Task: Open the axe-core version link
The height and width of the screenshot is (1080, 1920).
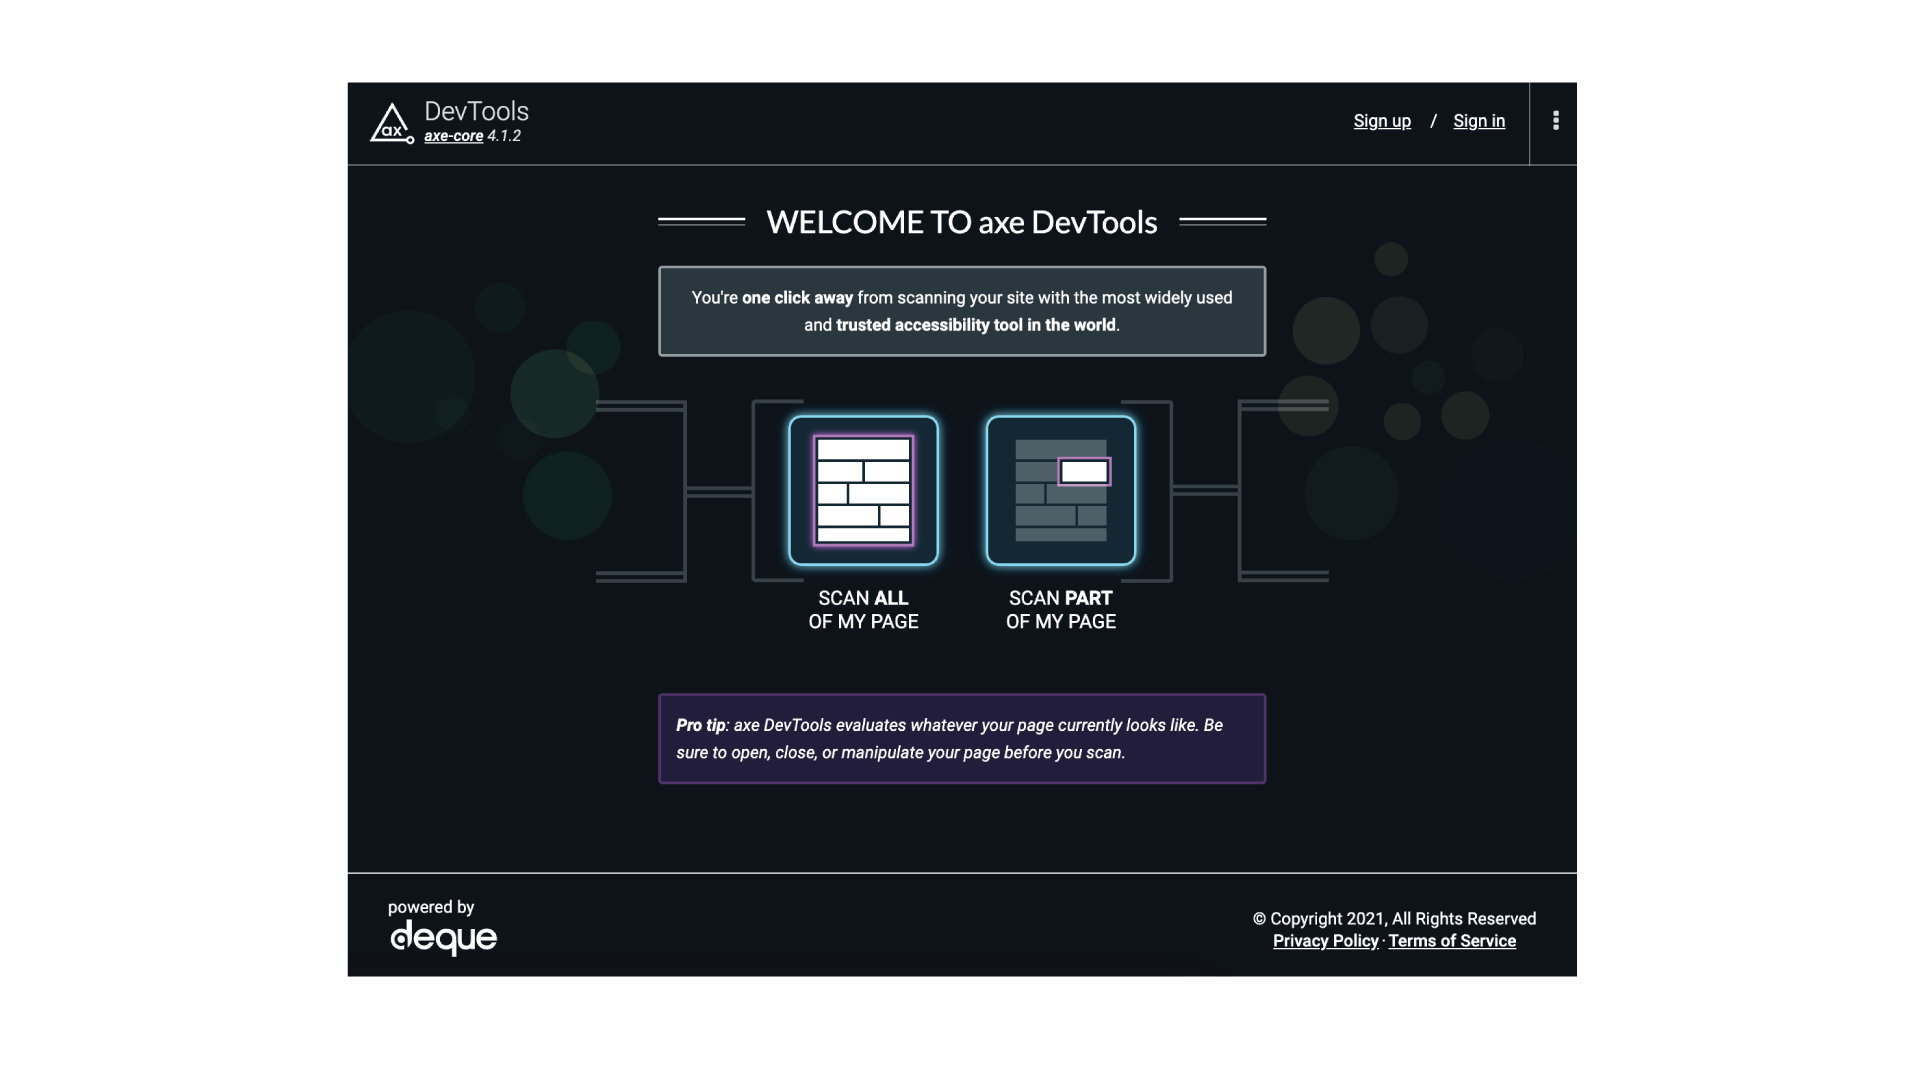Action: click(453, 136)
